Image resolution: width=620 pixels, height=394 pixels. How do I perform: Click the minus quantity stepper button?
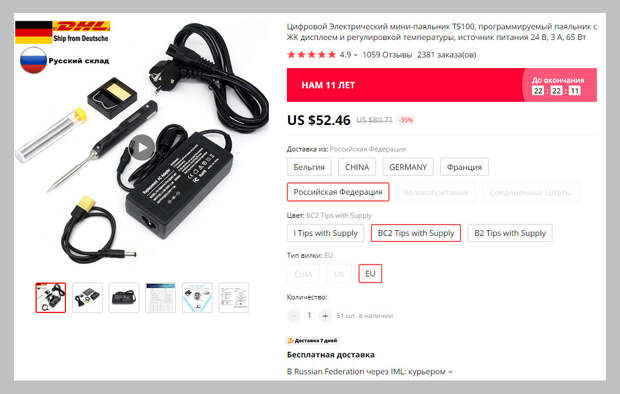pyautogui.click(x=293, y=316)
